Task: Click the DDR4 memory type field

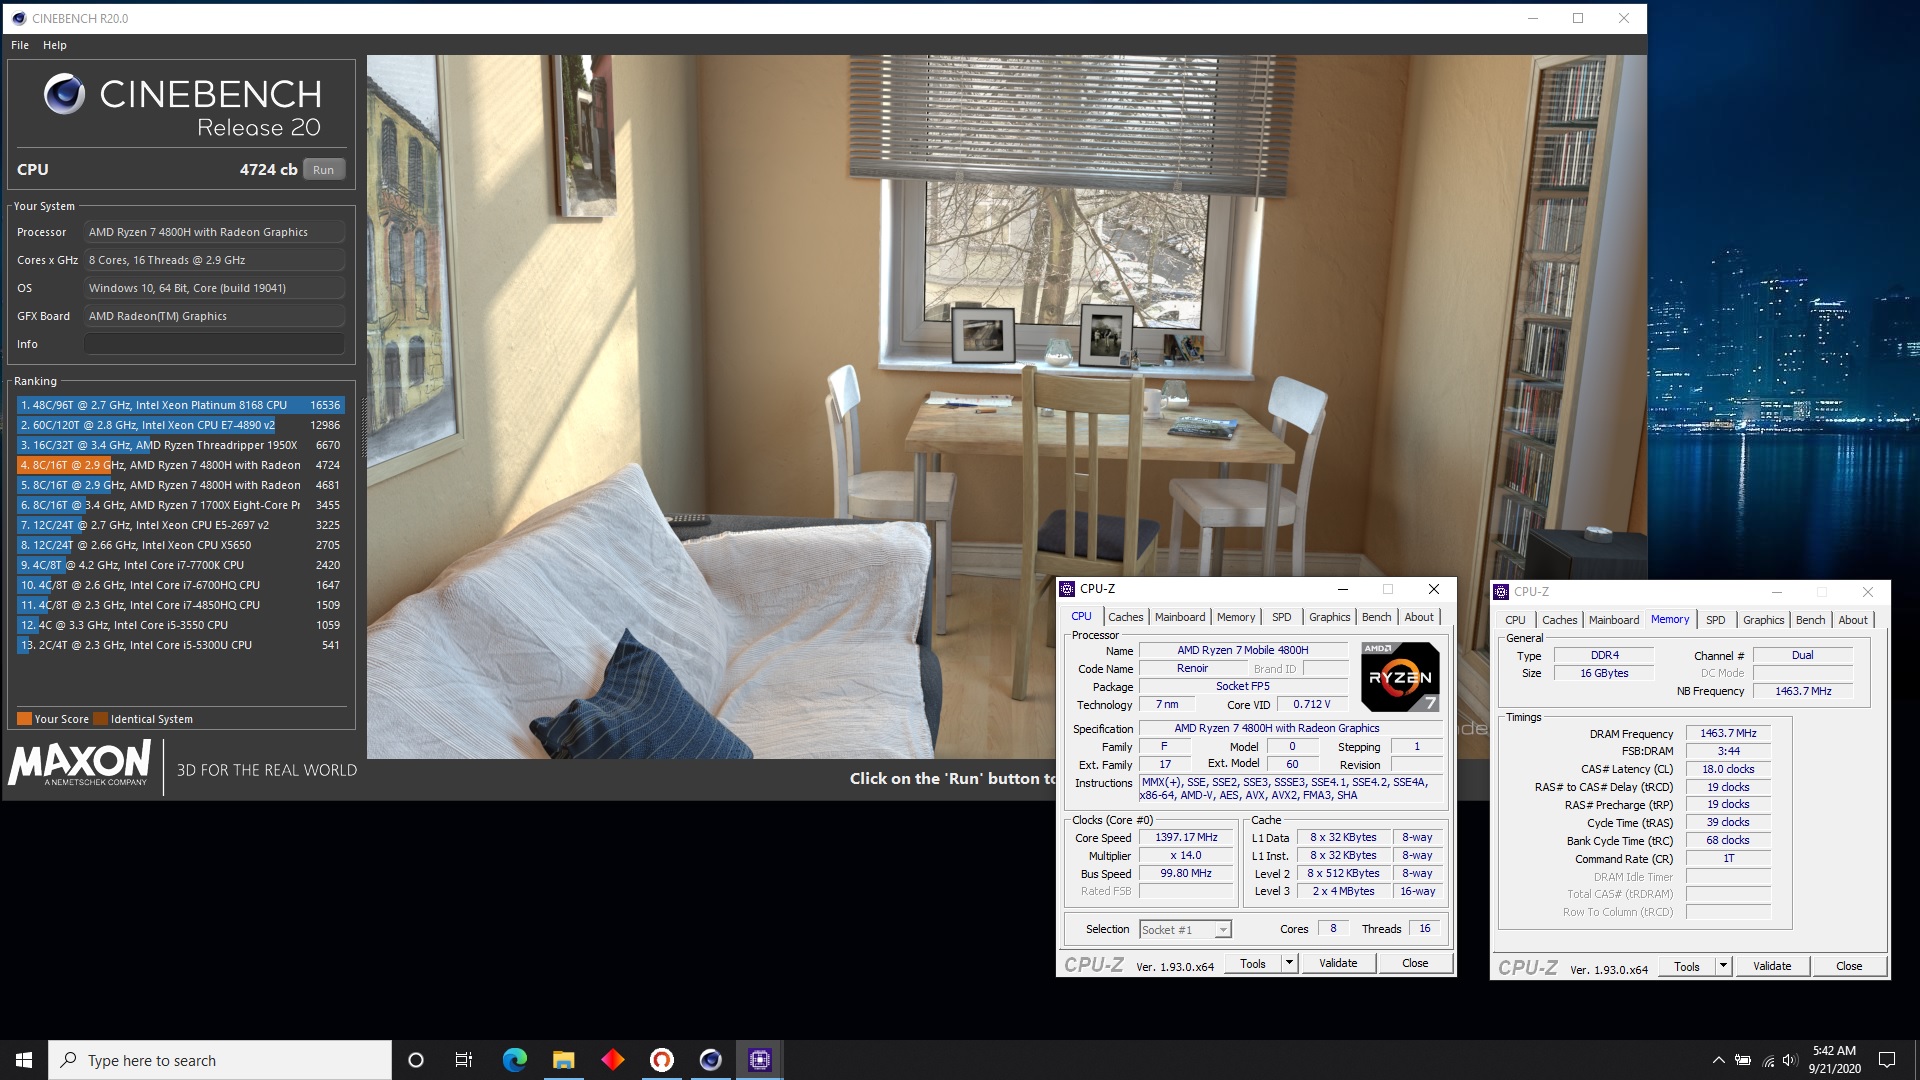Action: 1605,656
